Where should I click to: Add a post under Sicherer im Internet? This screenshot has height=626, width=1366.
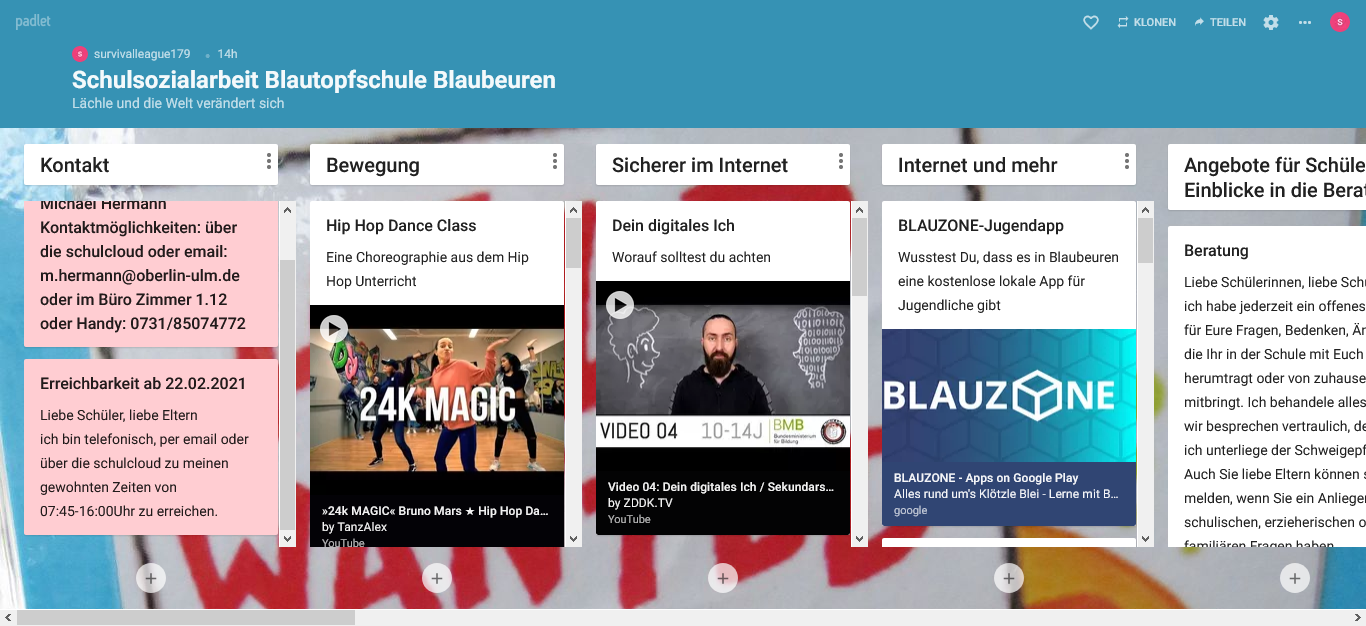pos(723,577)
